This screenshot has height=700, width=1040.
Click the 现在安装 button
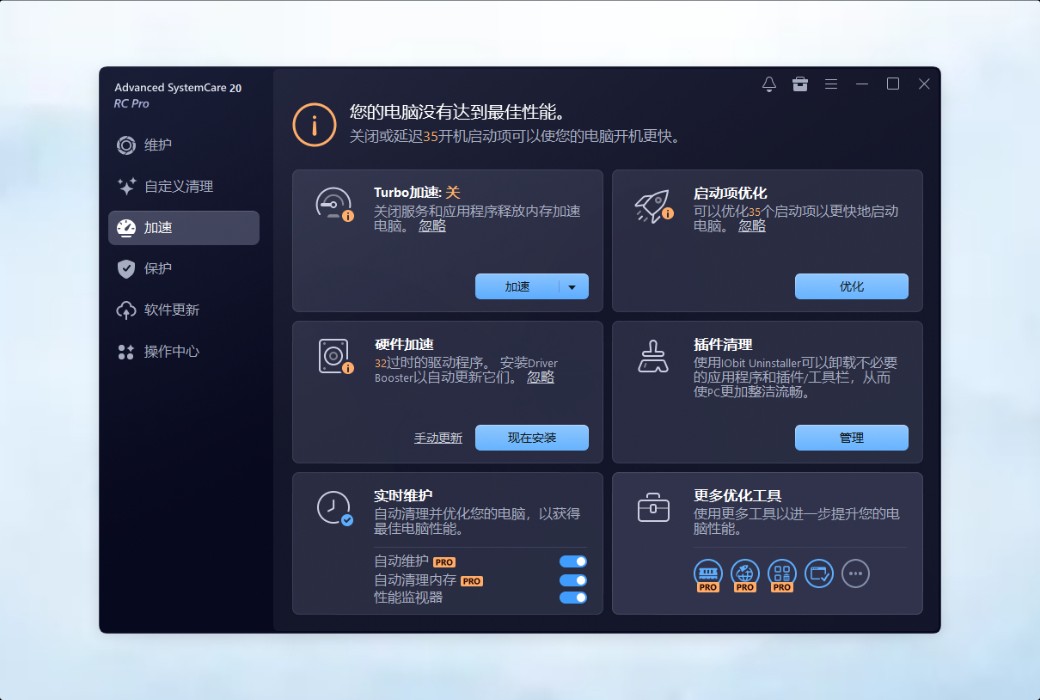click(x=532, y=438)
